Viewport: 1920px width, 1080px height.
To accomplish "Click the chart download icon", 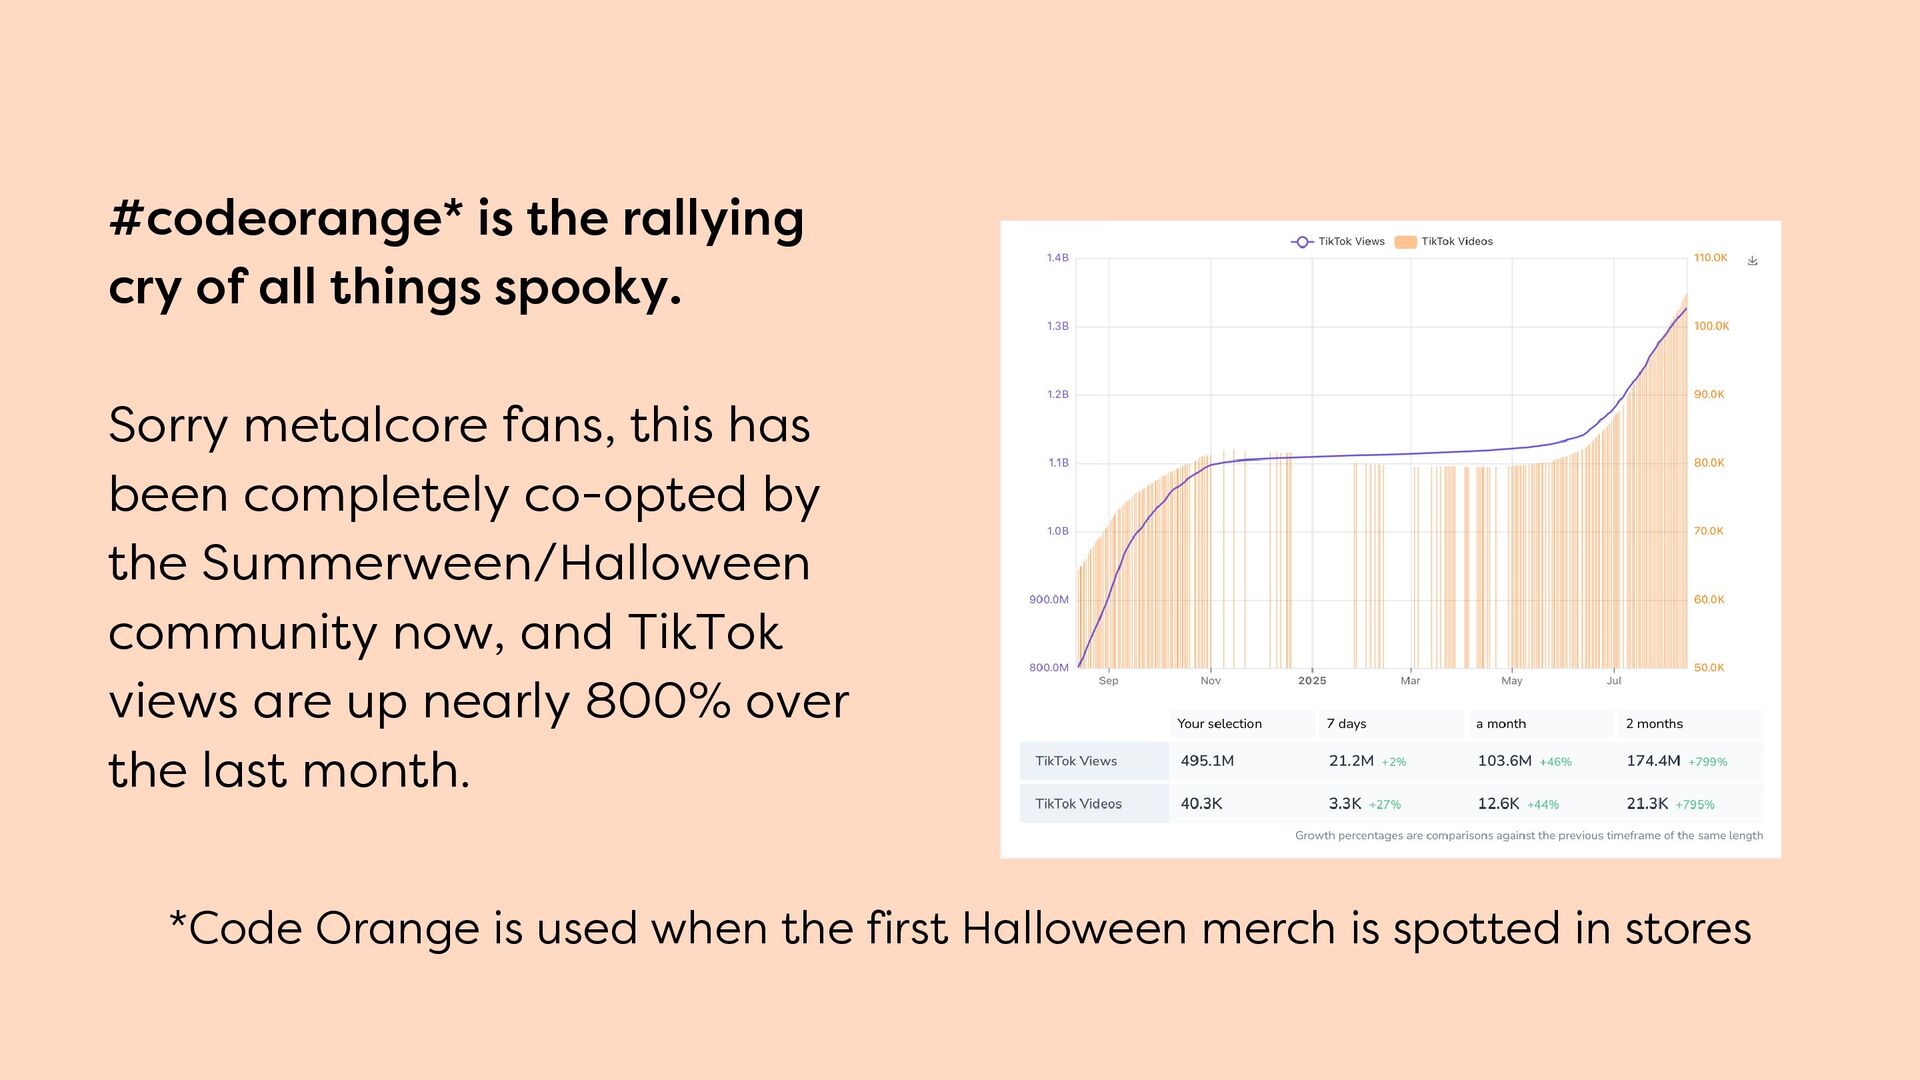I will (1752, 261).
